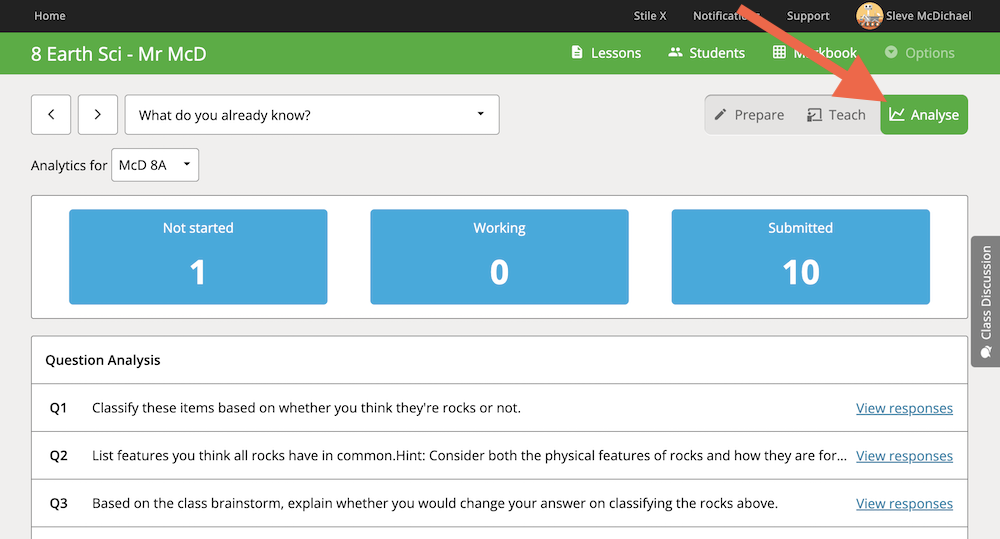Click the Lessons document icon
This screenshot has width=1000, height=539.
577,52
